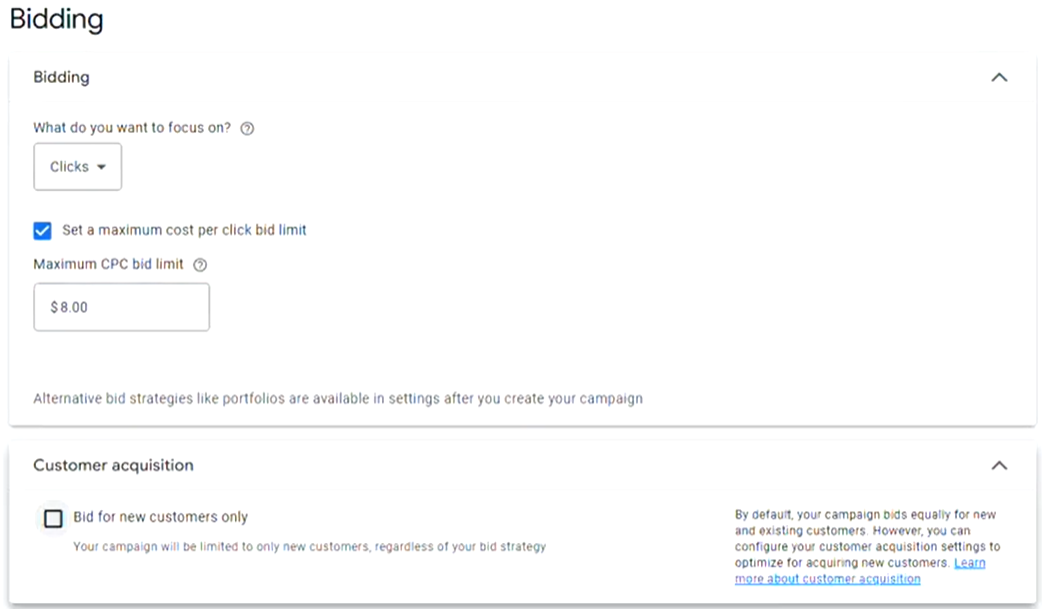Click the Bidding card section title
The height and width of the screenshot is (609, 1042).
pos(61,77)
